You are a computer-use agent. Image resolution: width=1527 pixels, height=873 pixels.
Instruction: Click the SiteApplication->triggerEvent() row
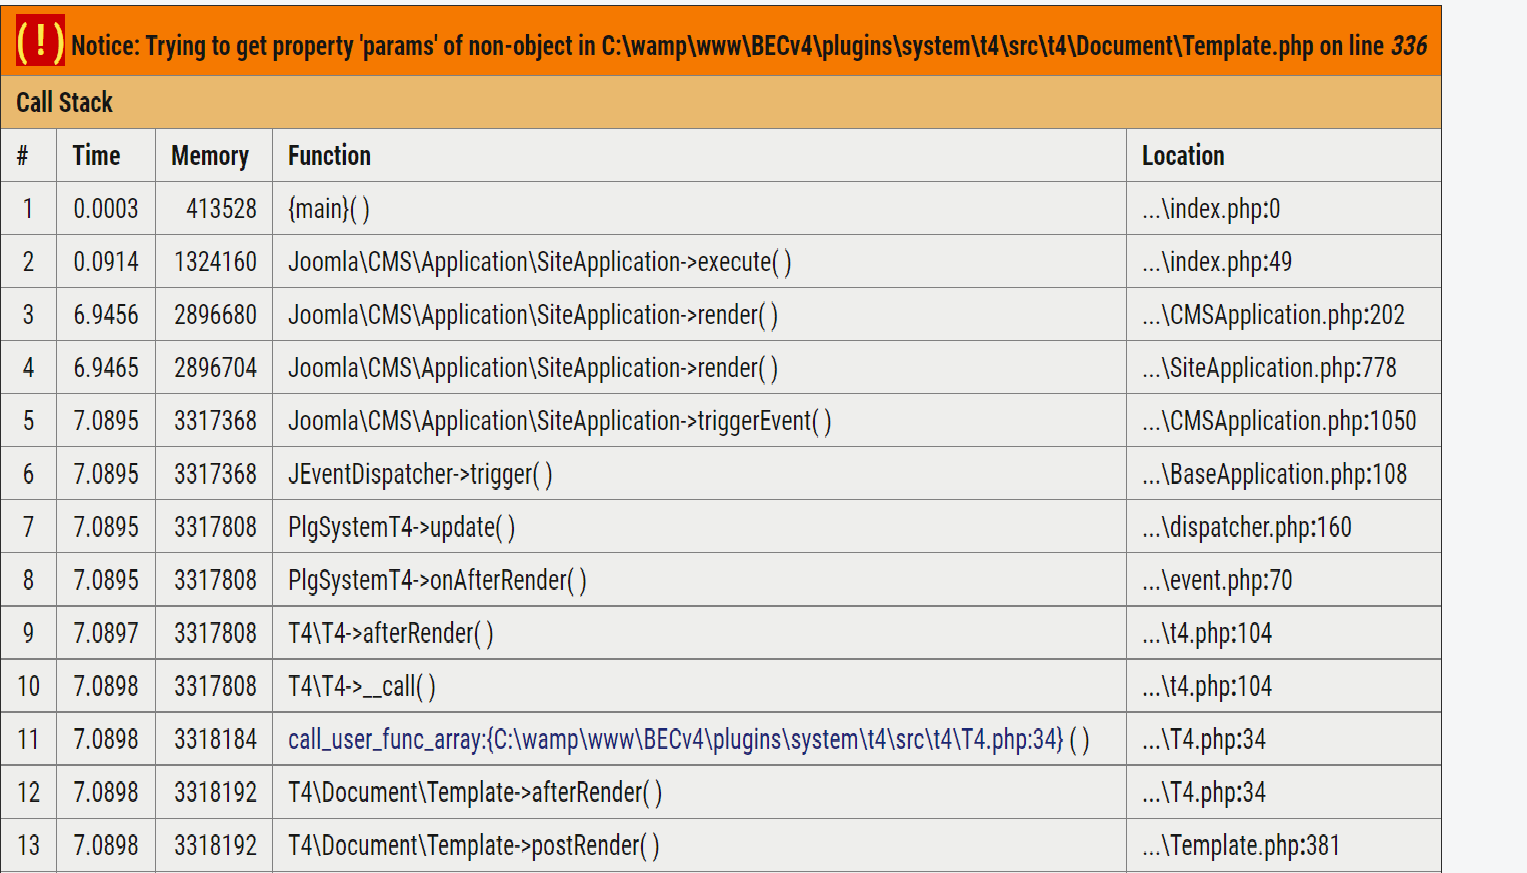tap(559, 421)
